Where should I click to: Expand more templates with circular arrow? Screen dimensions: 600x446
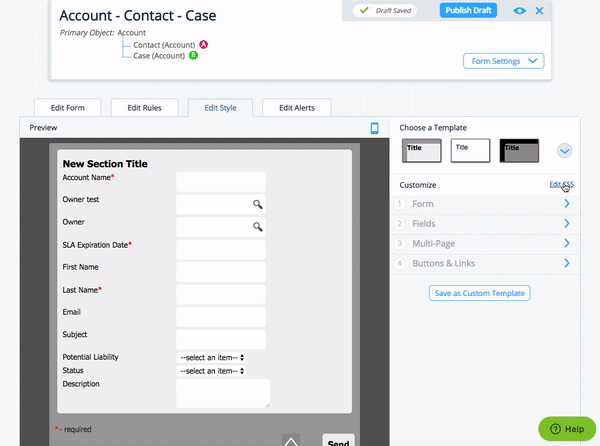(564, 151)
